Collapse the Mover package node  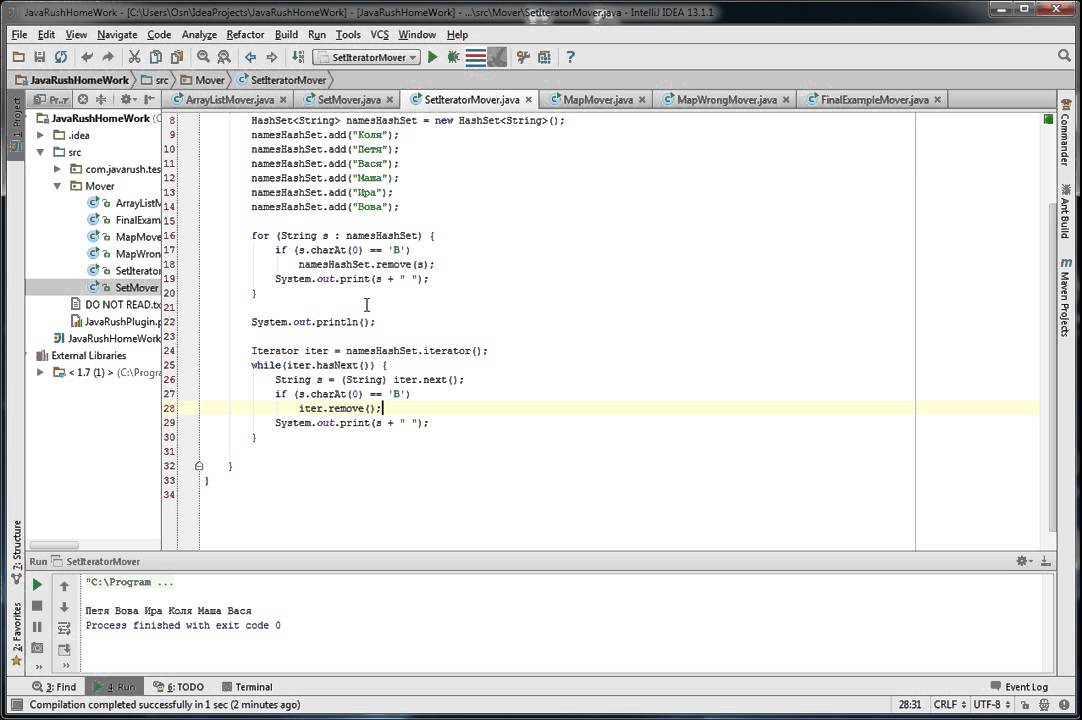[x=57, y=186]
